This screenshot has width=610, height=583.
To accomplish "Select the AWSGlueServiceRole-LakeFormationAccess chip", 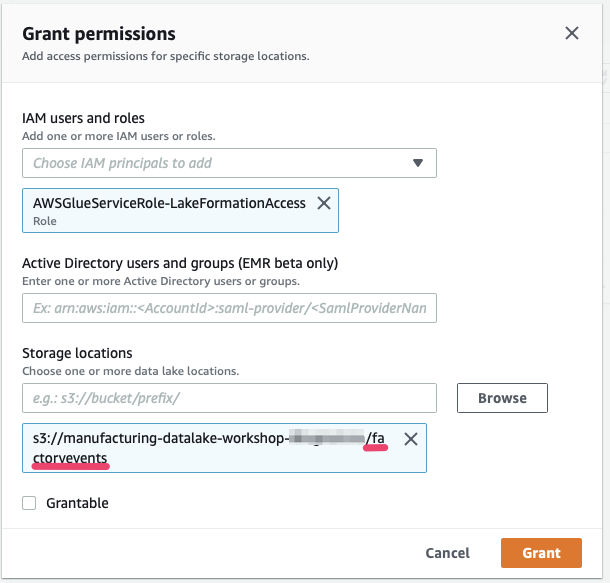I will [169, 210].
